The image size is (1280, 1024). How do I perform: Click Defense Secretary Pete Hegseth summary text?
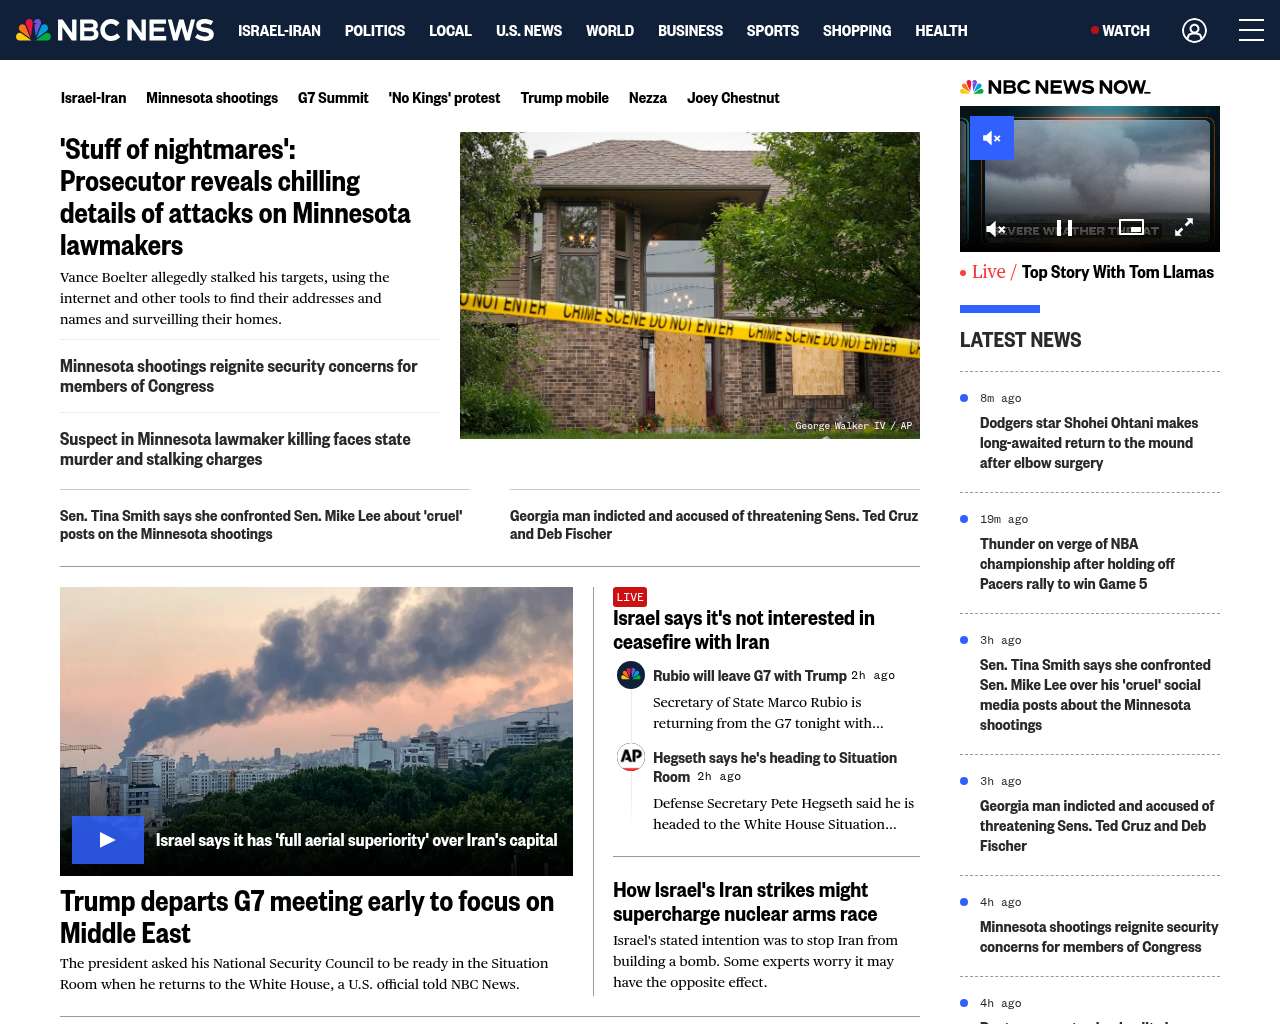tap(784, 814)
